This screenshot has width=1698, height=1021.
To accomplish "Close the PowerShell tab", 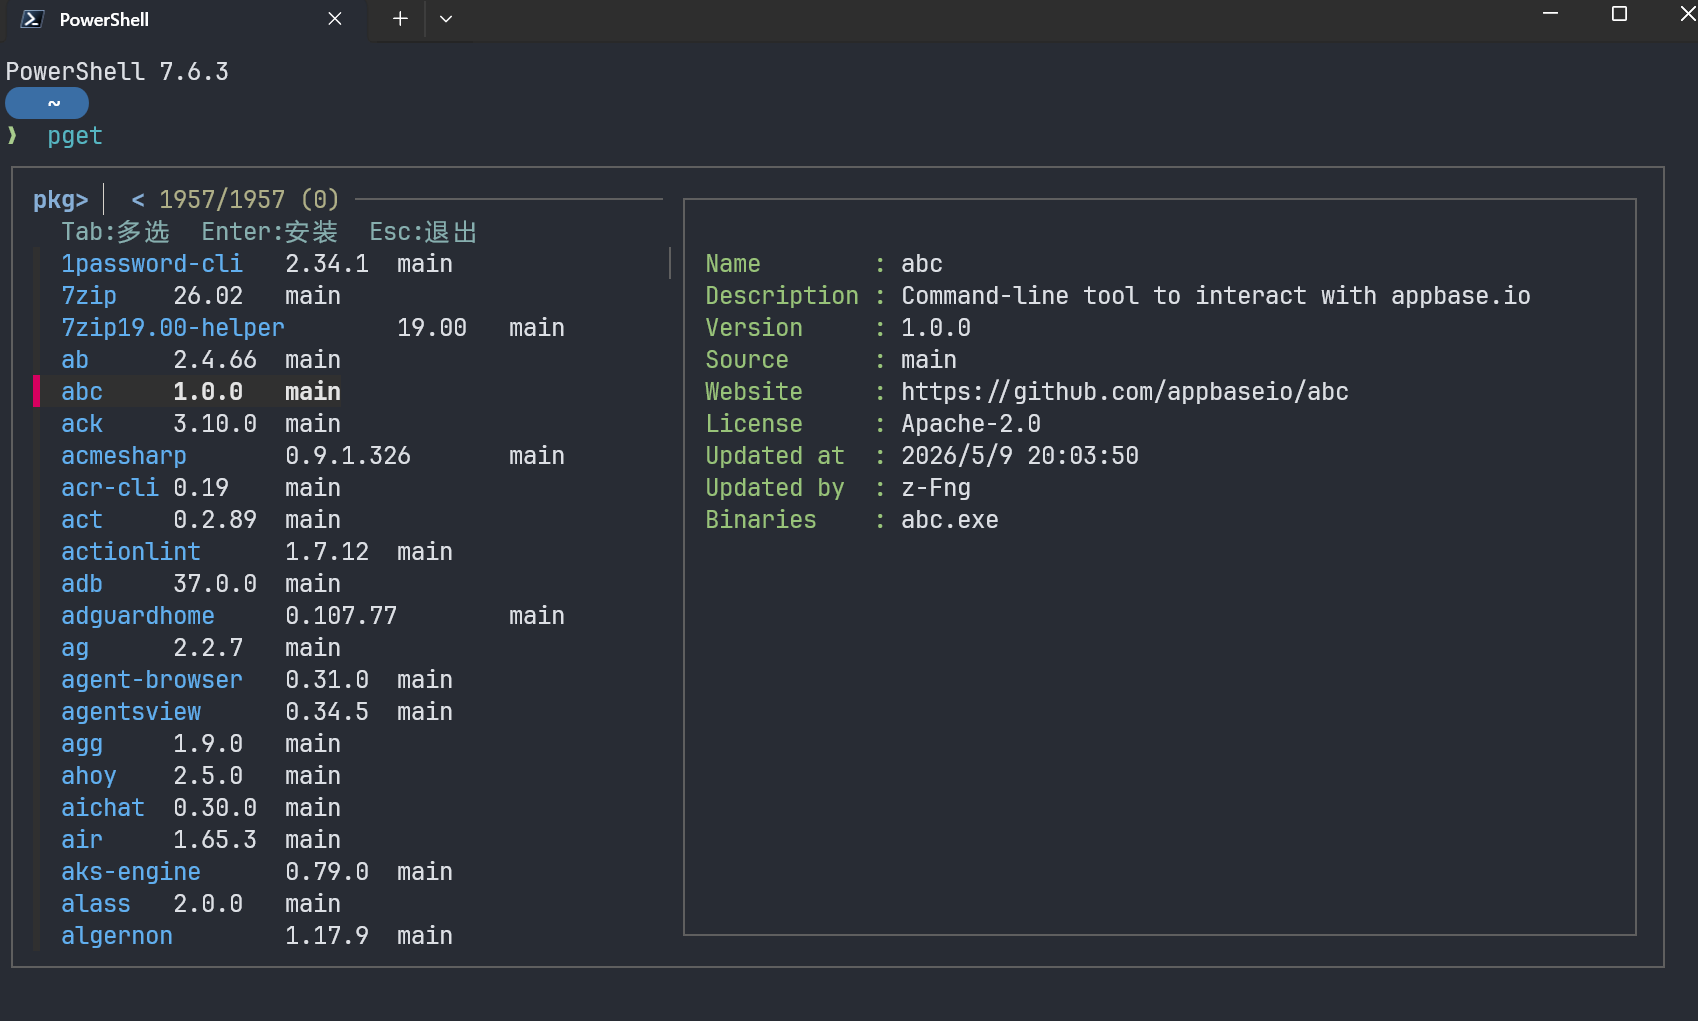I will tap(335, 19).
